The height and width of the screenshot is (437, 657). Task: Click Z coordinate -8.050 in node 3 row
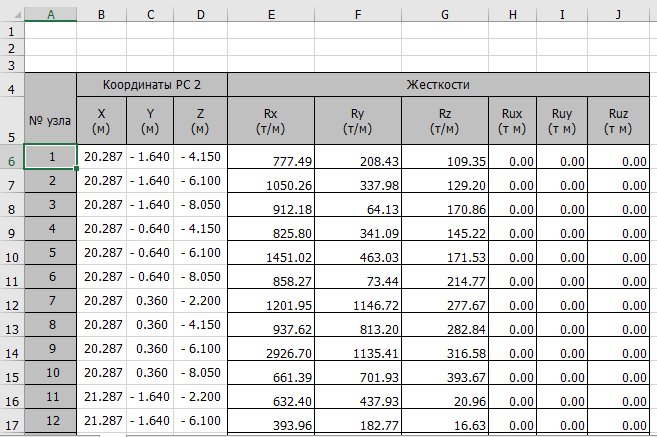[x=200, y=205]
